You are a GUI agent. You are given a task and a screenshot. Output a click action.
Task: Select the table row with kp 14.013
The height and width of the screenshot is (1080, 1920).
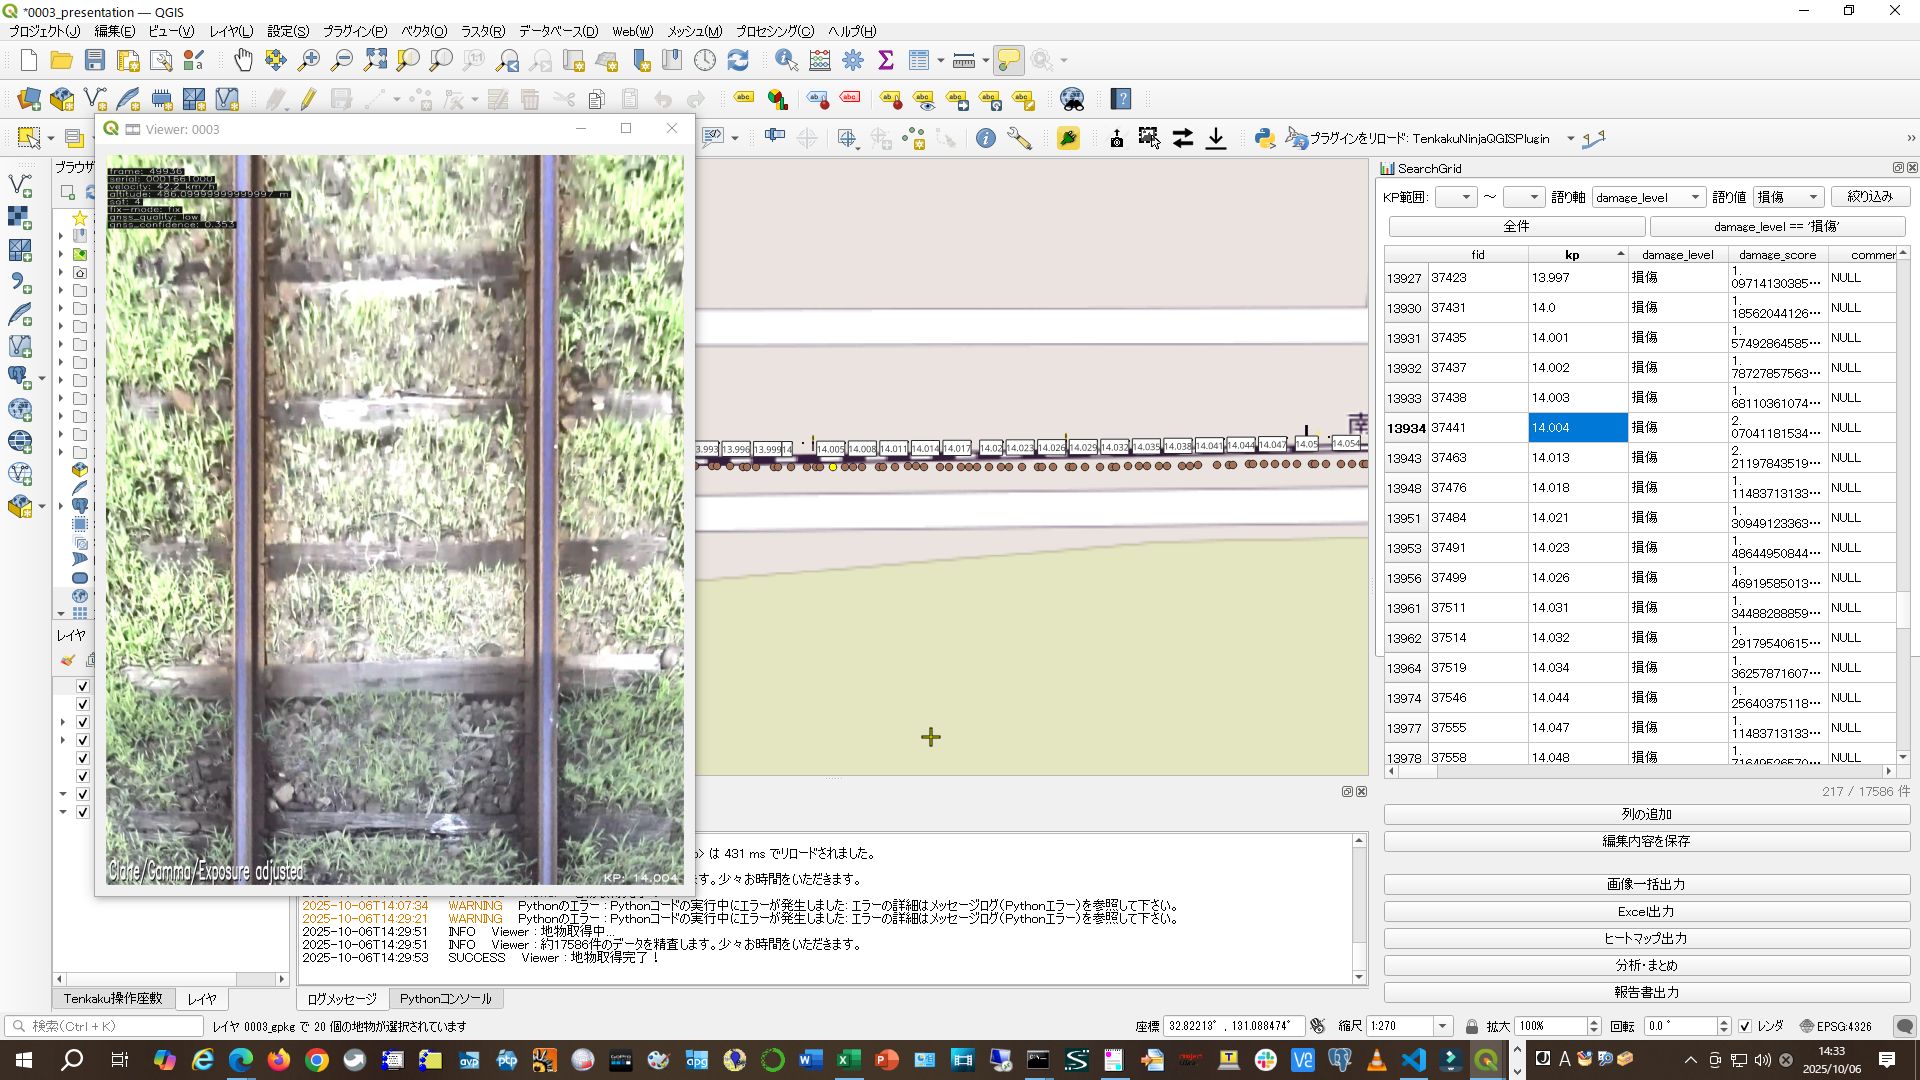[x=1551, y=458]
